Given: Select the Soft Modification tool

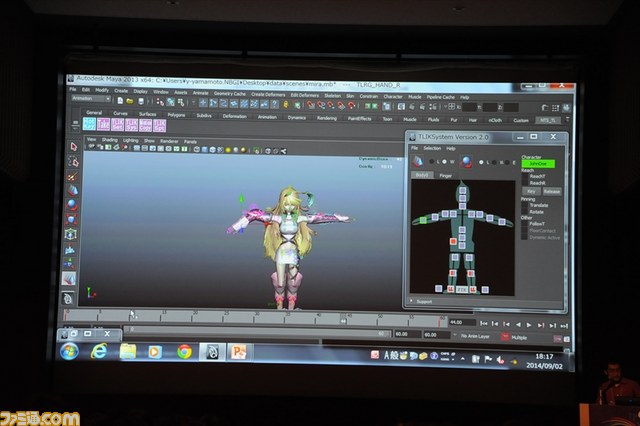Looking at the screenshot, I should pos(70,248).
